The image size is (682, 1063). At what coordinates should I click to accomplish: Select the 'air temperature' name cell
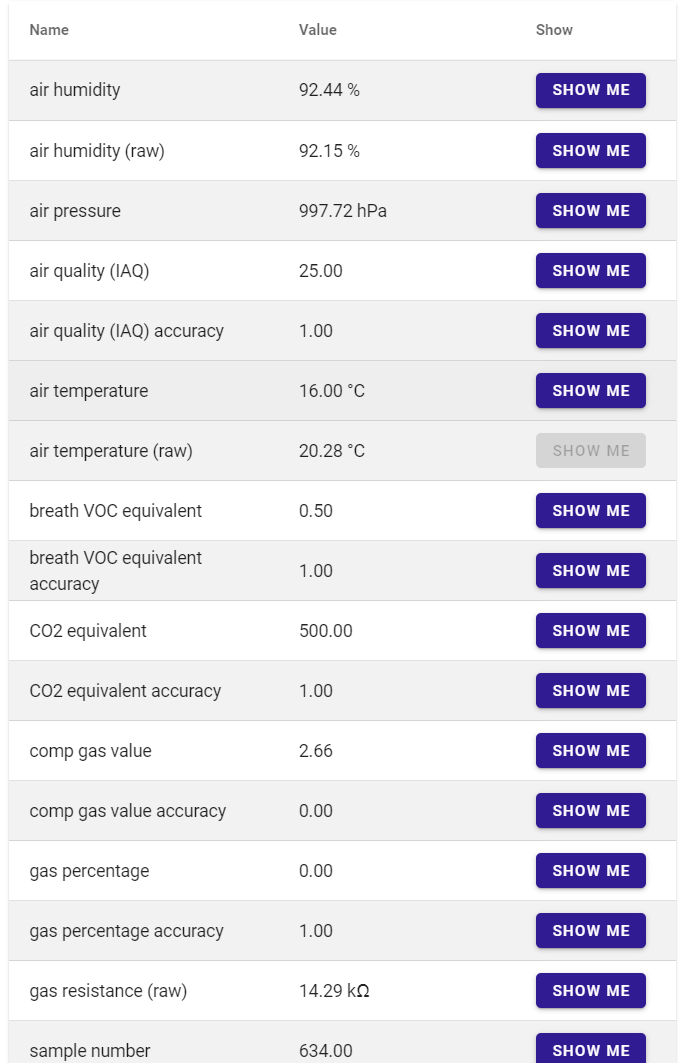[89, 391]
